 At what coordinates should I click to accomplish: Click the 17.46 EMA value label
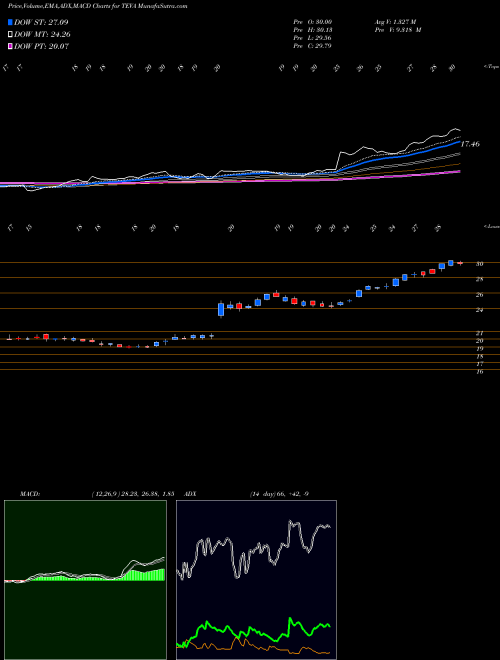pyautogui.click(x=470, y=144)
